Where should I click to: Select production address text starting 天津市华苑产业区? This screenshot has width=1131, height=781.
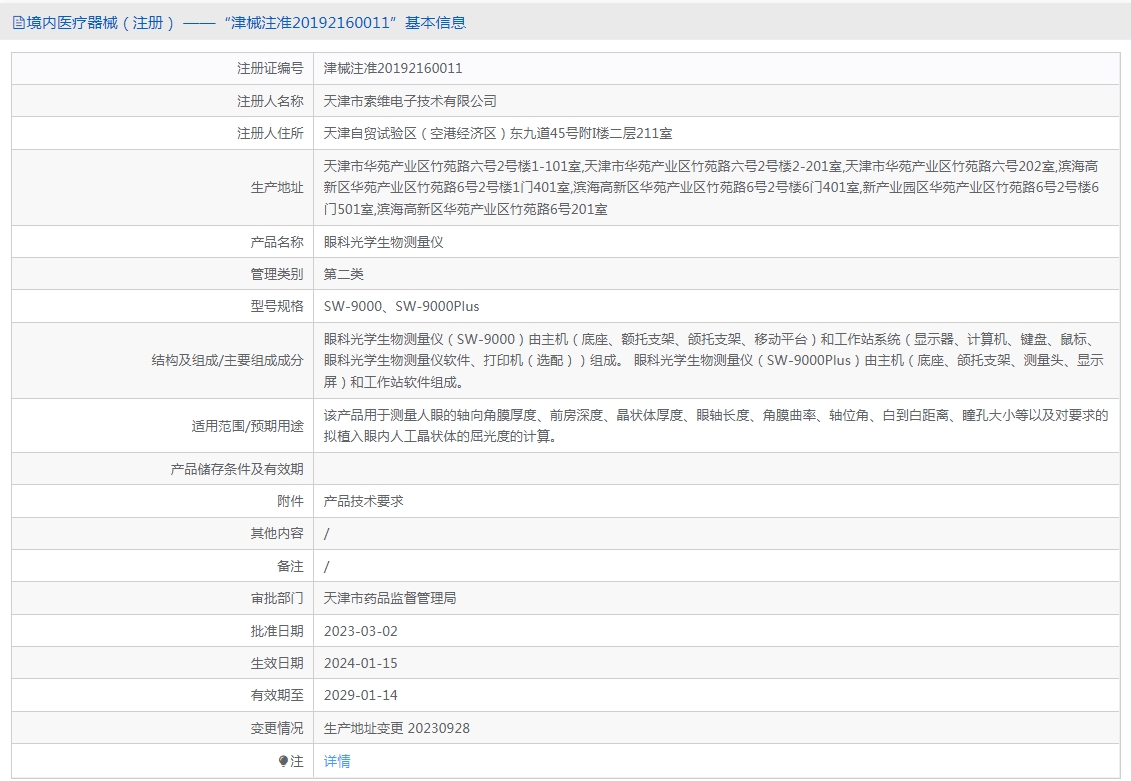pyautogui.click(x=711, y=187)
